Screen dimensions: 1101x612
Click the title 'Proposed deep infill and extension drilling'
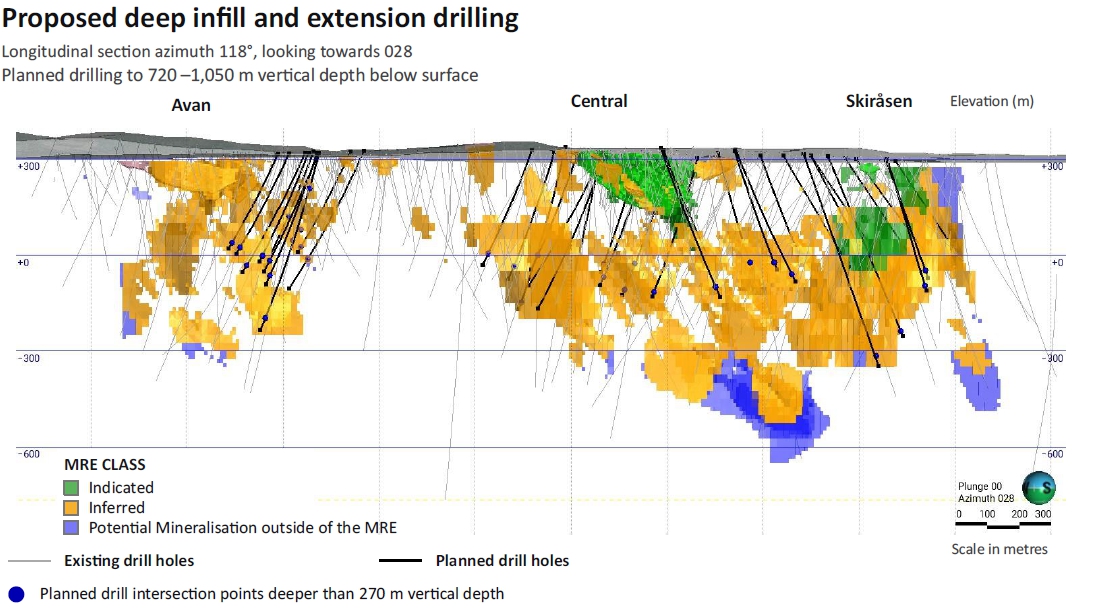(260, 18)
